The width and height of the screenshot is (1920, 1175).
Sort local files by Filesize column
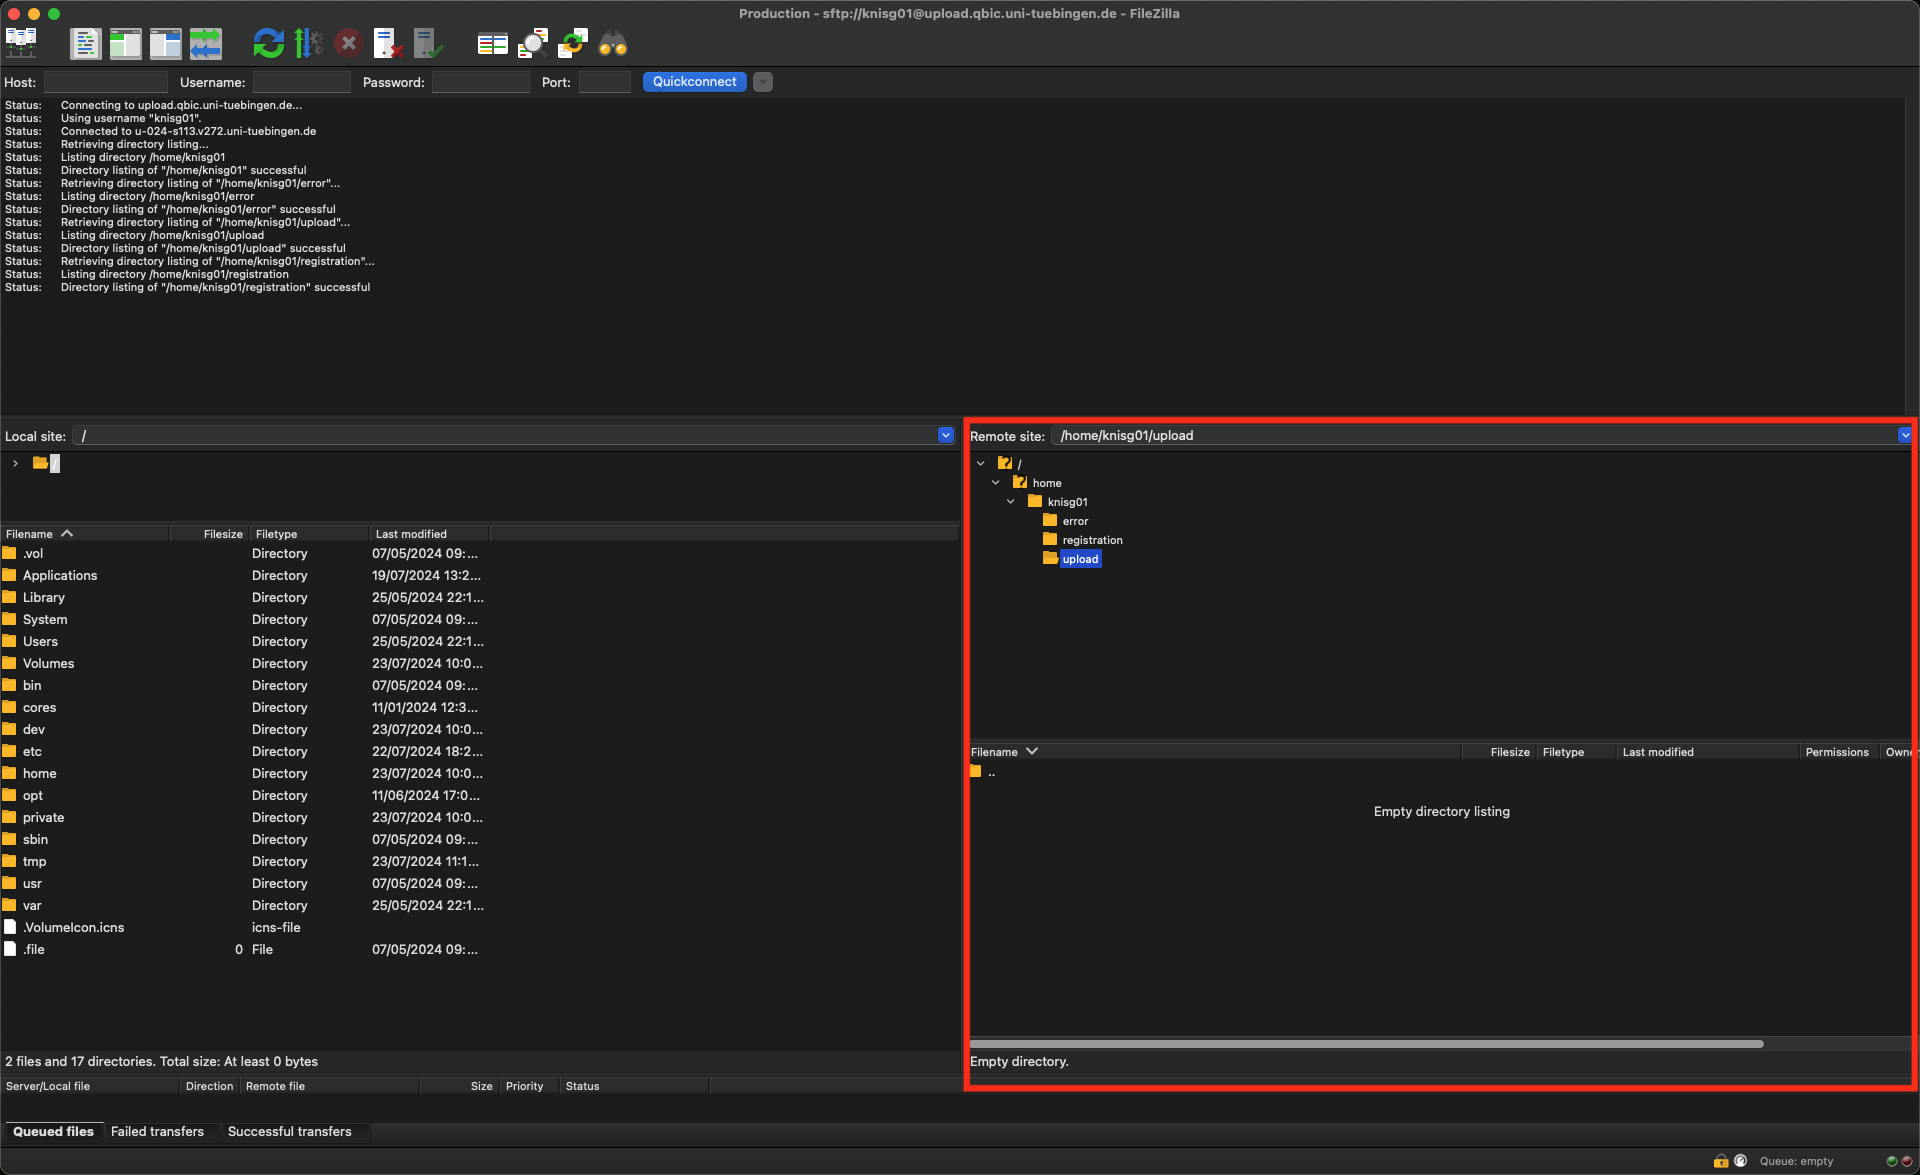pyautogui.click(x=209, y=534)
